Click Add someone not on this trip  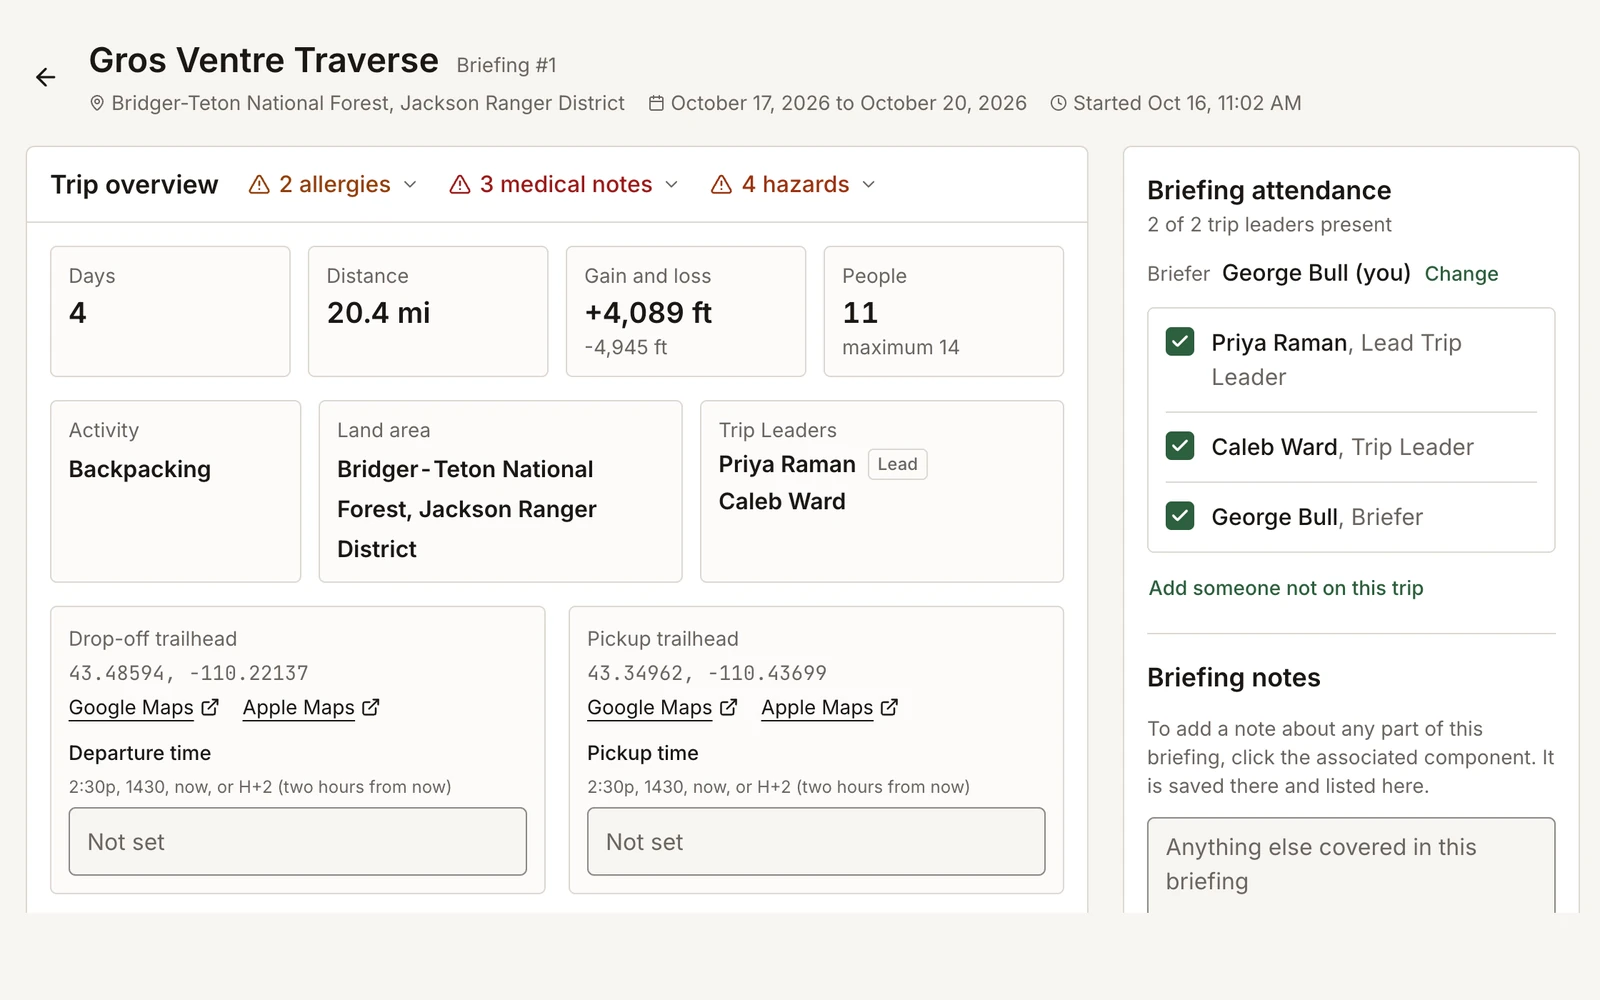coord(1286,588)
